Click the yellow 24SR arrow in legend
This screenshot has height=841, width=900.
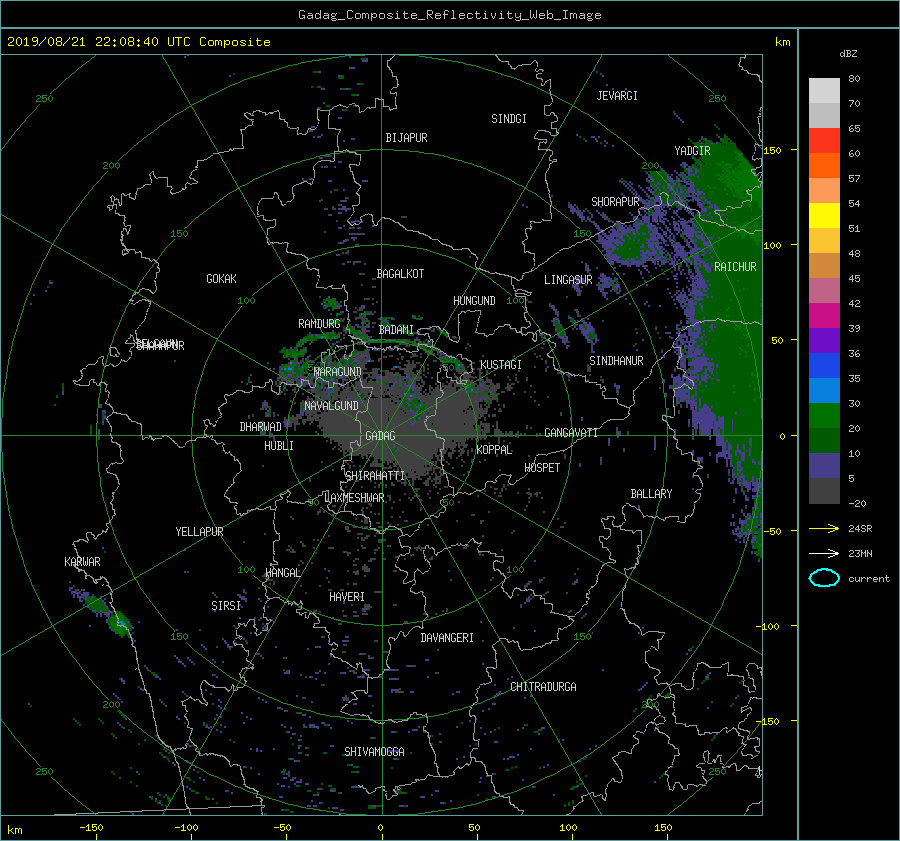[824, 528]
